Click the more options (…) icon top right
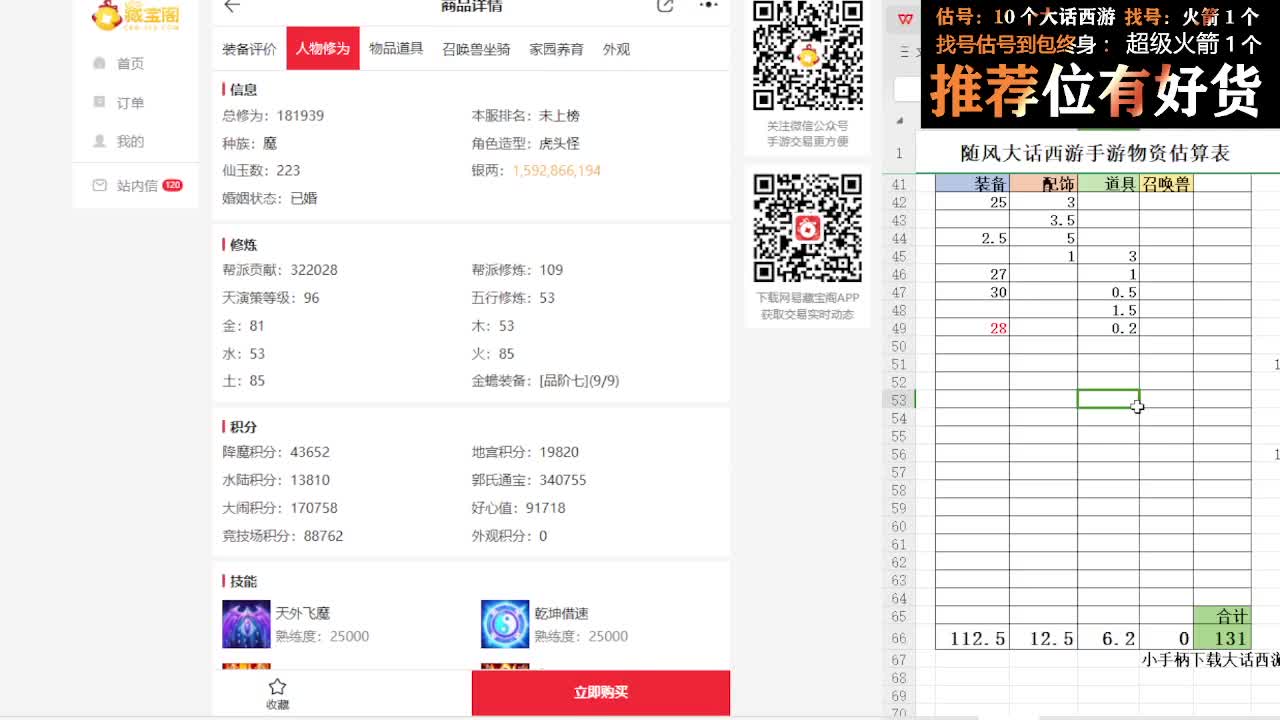The image size is (1280, 720). [x=708, y=6]
